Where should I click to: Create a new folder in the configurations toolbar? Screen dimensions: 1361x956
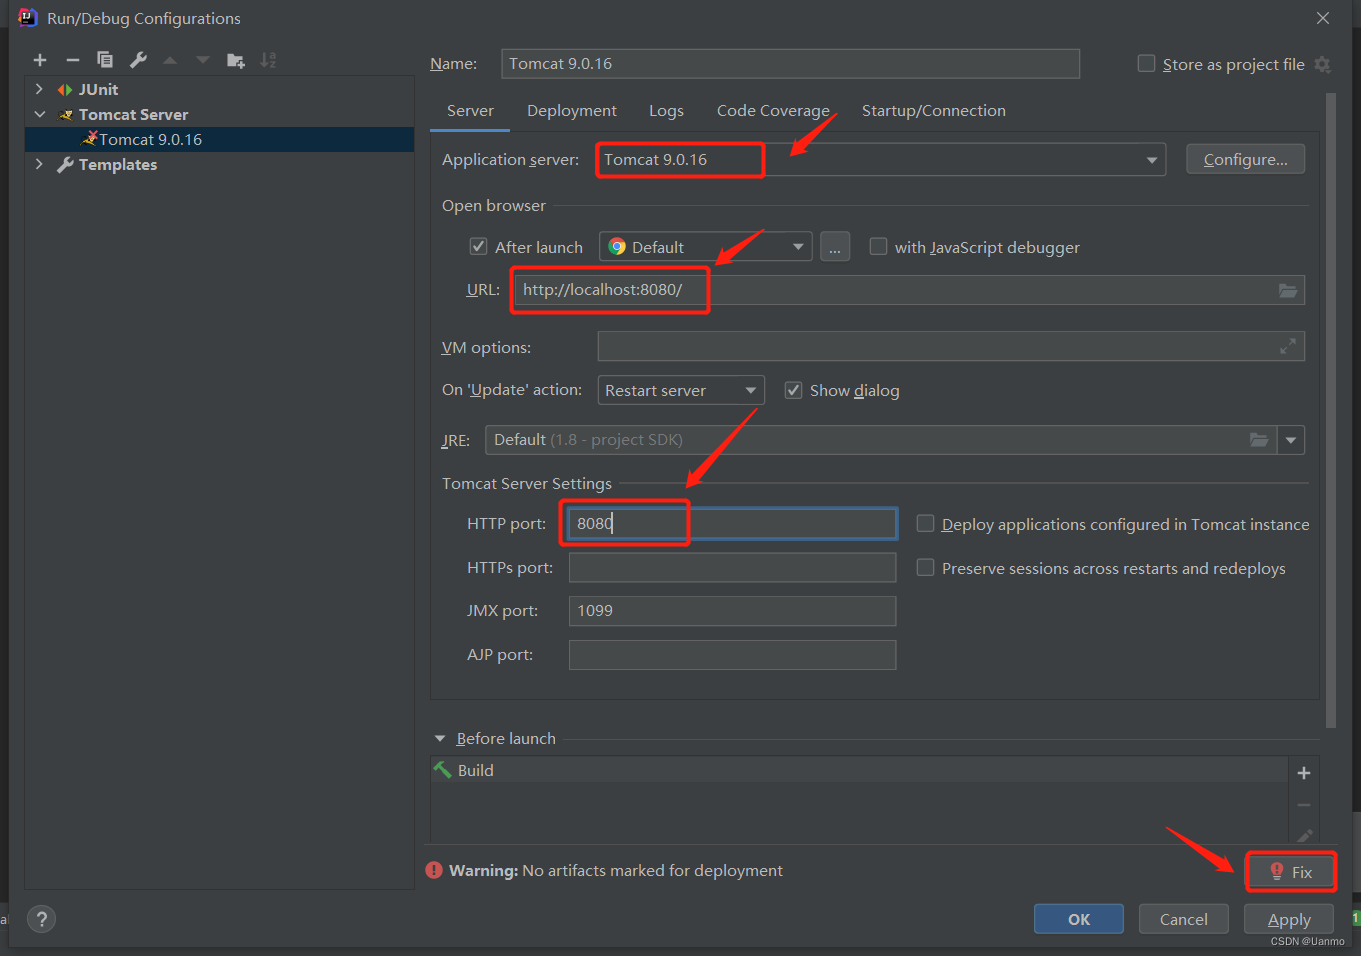click(236, 60)
